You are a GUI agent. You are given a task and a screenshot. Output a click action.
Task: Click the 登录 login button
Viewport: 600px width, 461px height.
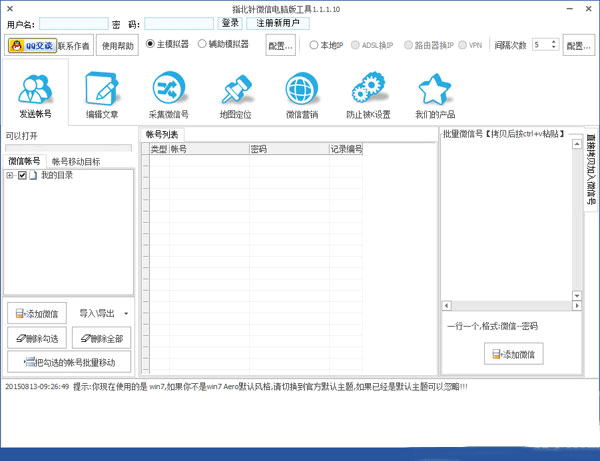click(x=230, y=23)
